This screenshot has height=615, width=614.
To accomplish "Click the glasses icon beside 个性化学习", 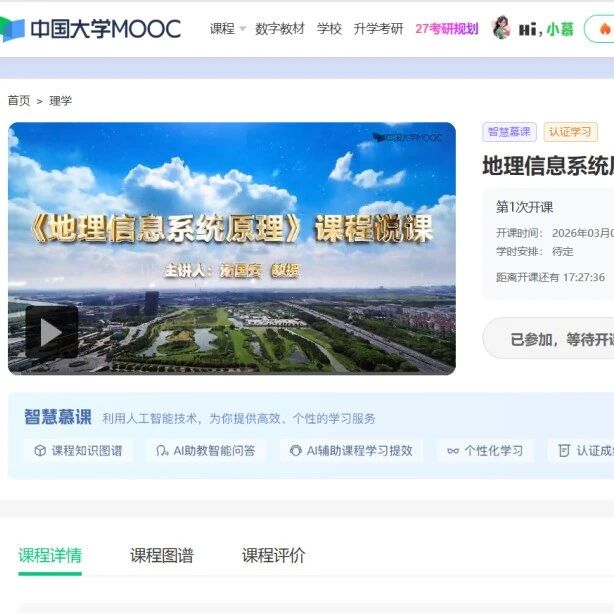I will [x=453, y=451].
